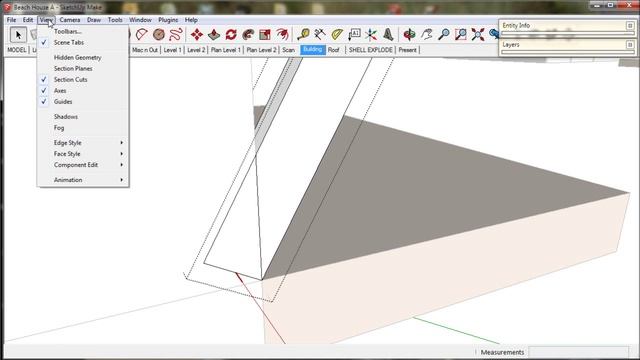Screen dimensions: 640x360
Task: Open the Component Edit submenu
Action: [x=83, y=165]
